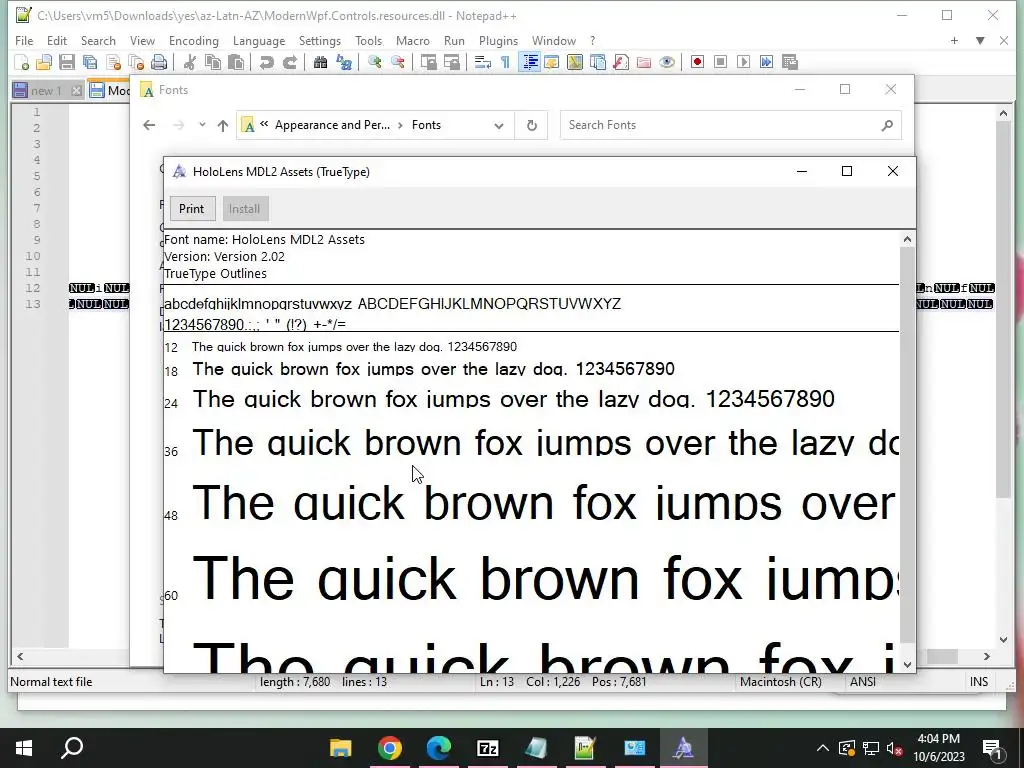Zoom out with the magnifier minus icon

coord(397,62)
